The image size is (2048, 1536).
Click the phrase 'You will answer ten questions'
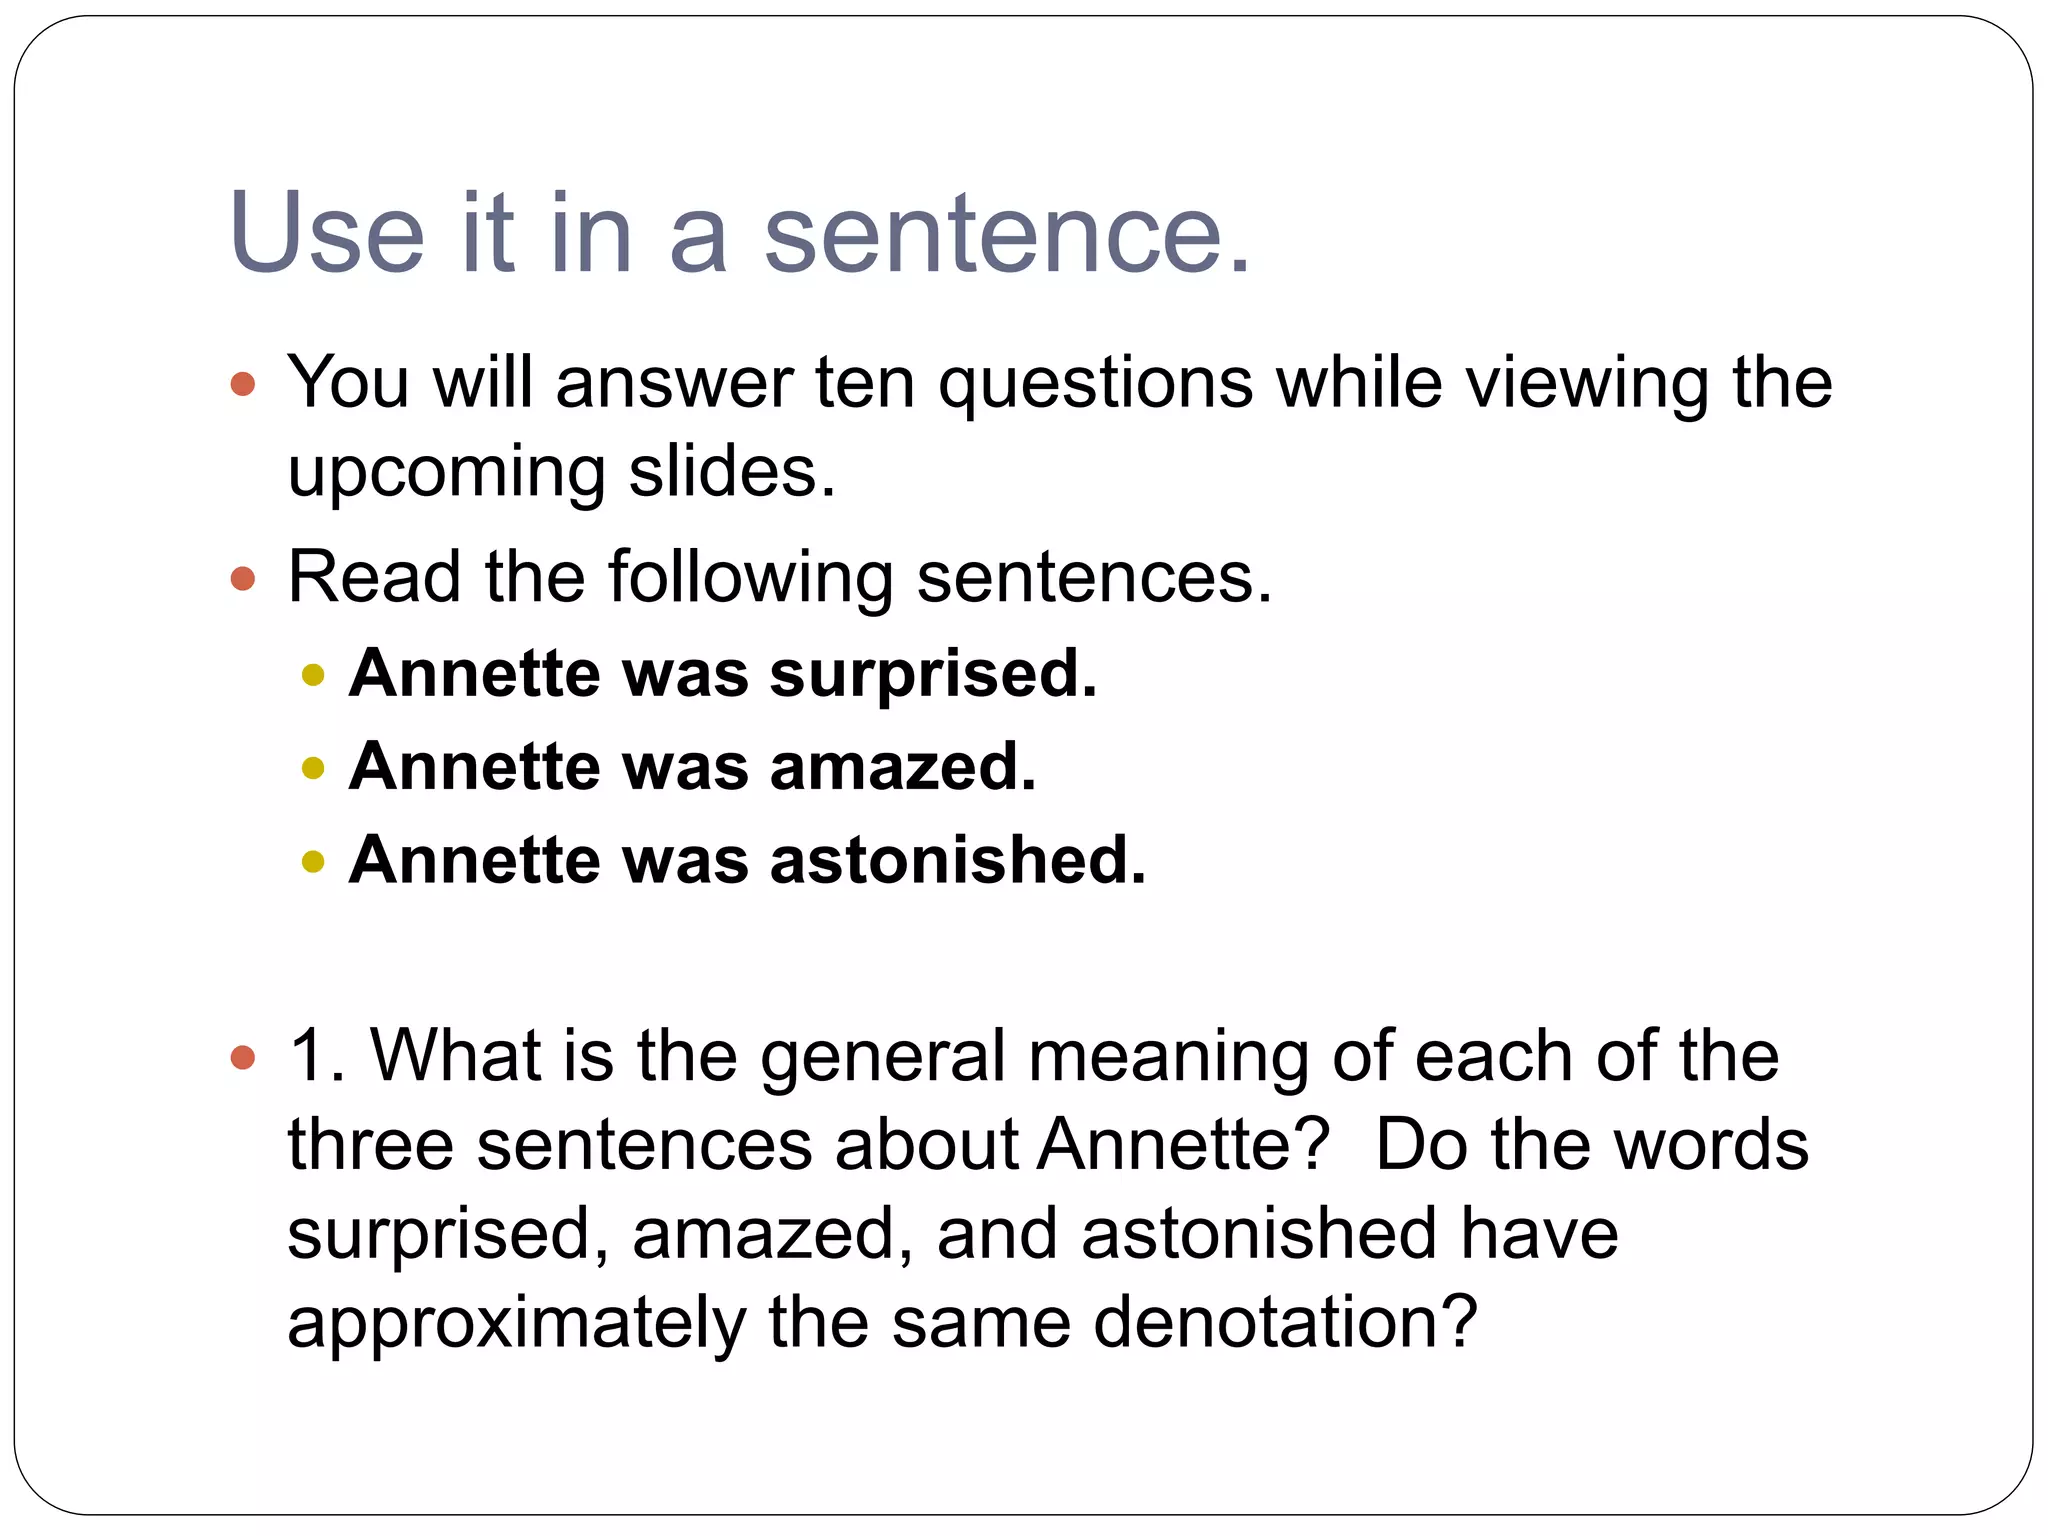[770, 384]
